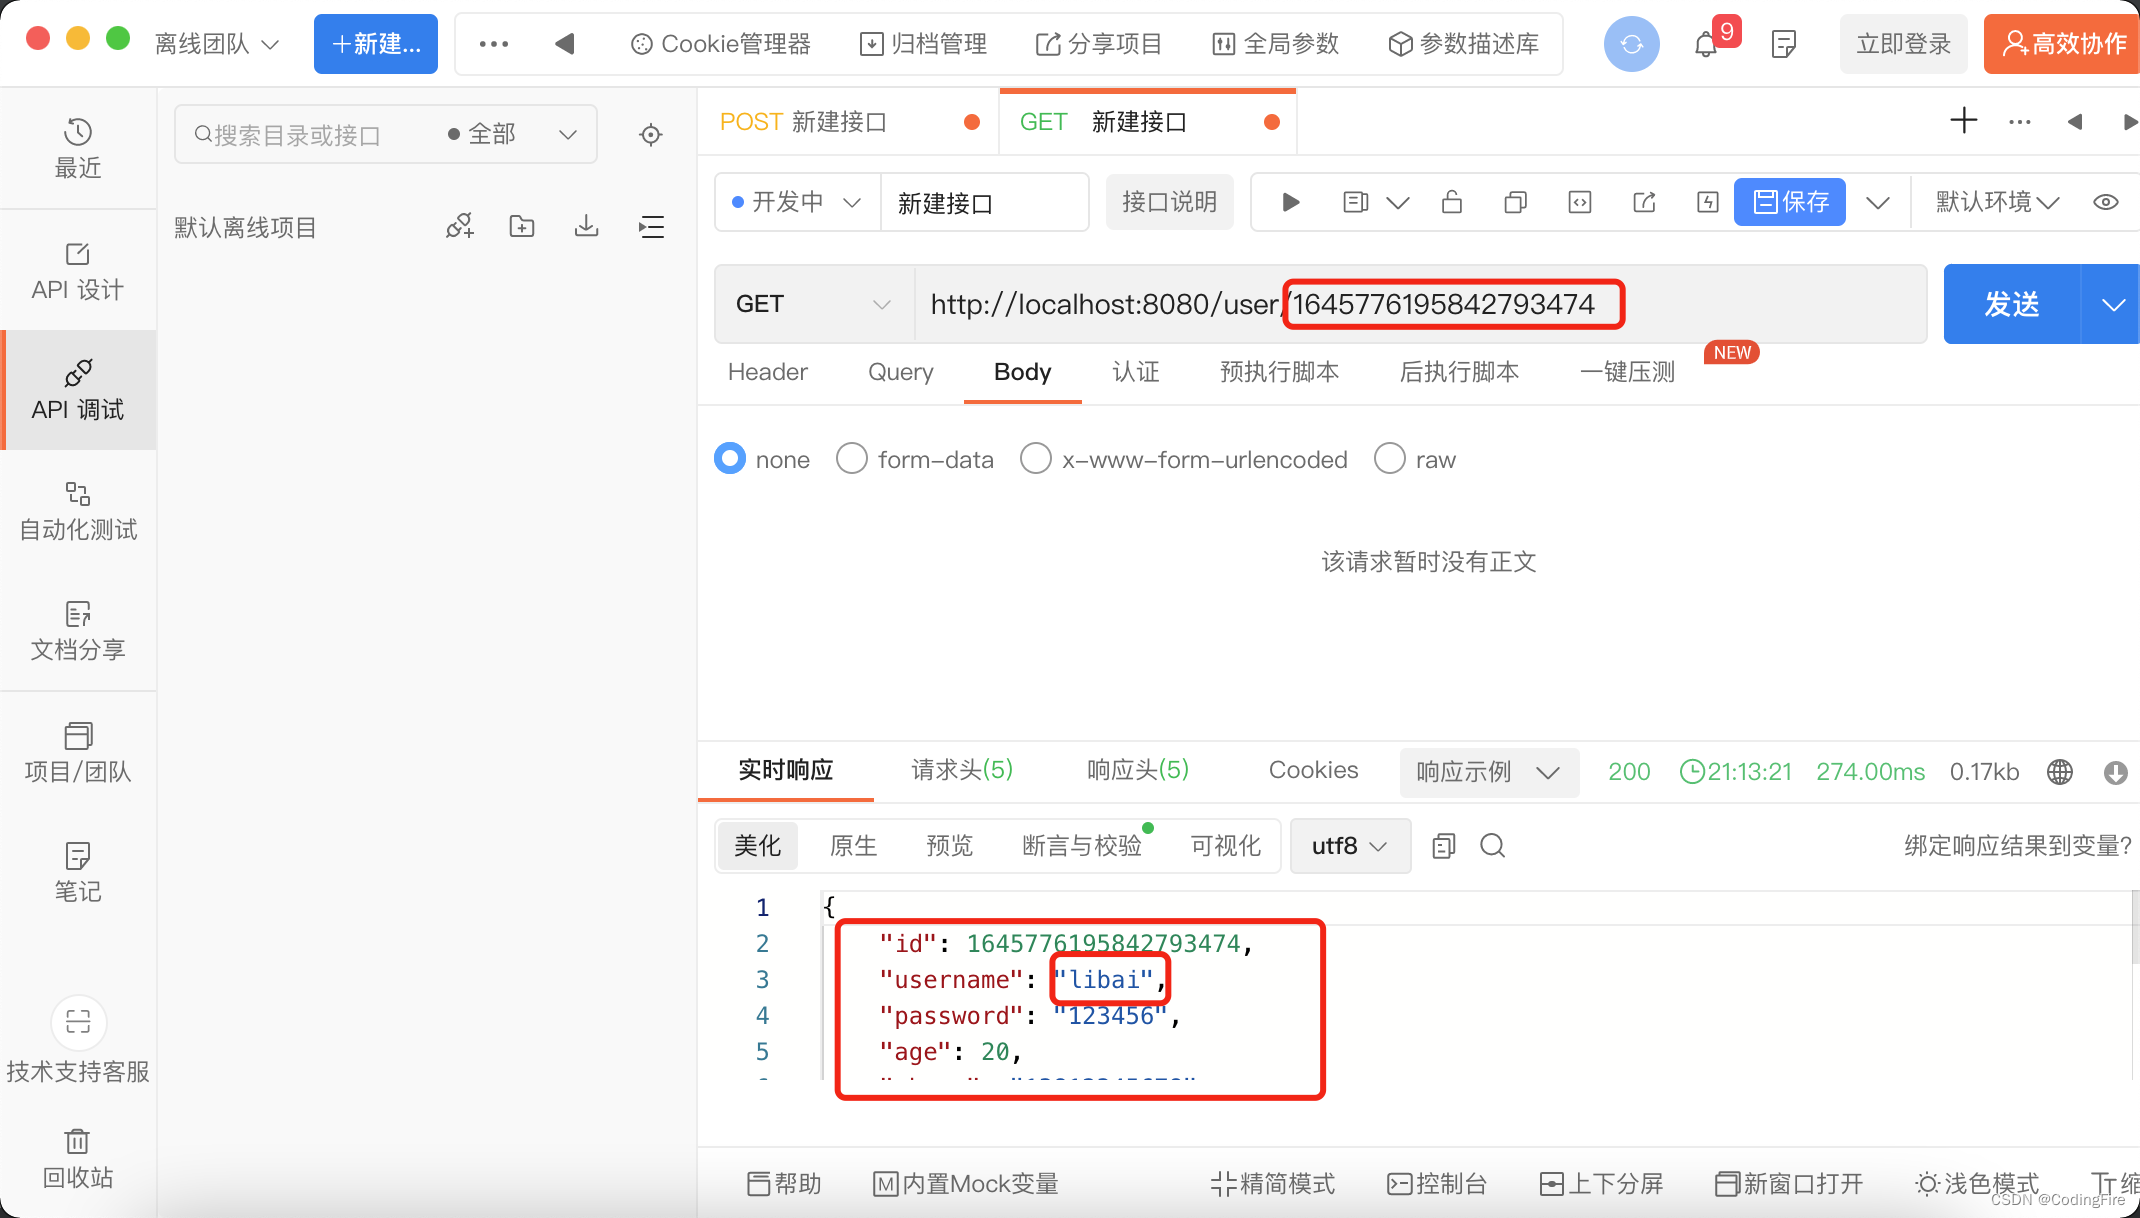Select the raw body radio option
Image resolution: width=2140 pixels, height=1218 pixels.
point(1390,459)
